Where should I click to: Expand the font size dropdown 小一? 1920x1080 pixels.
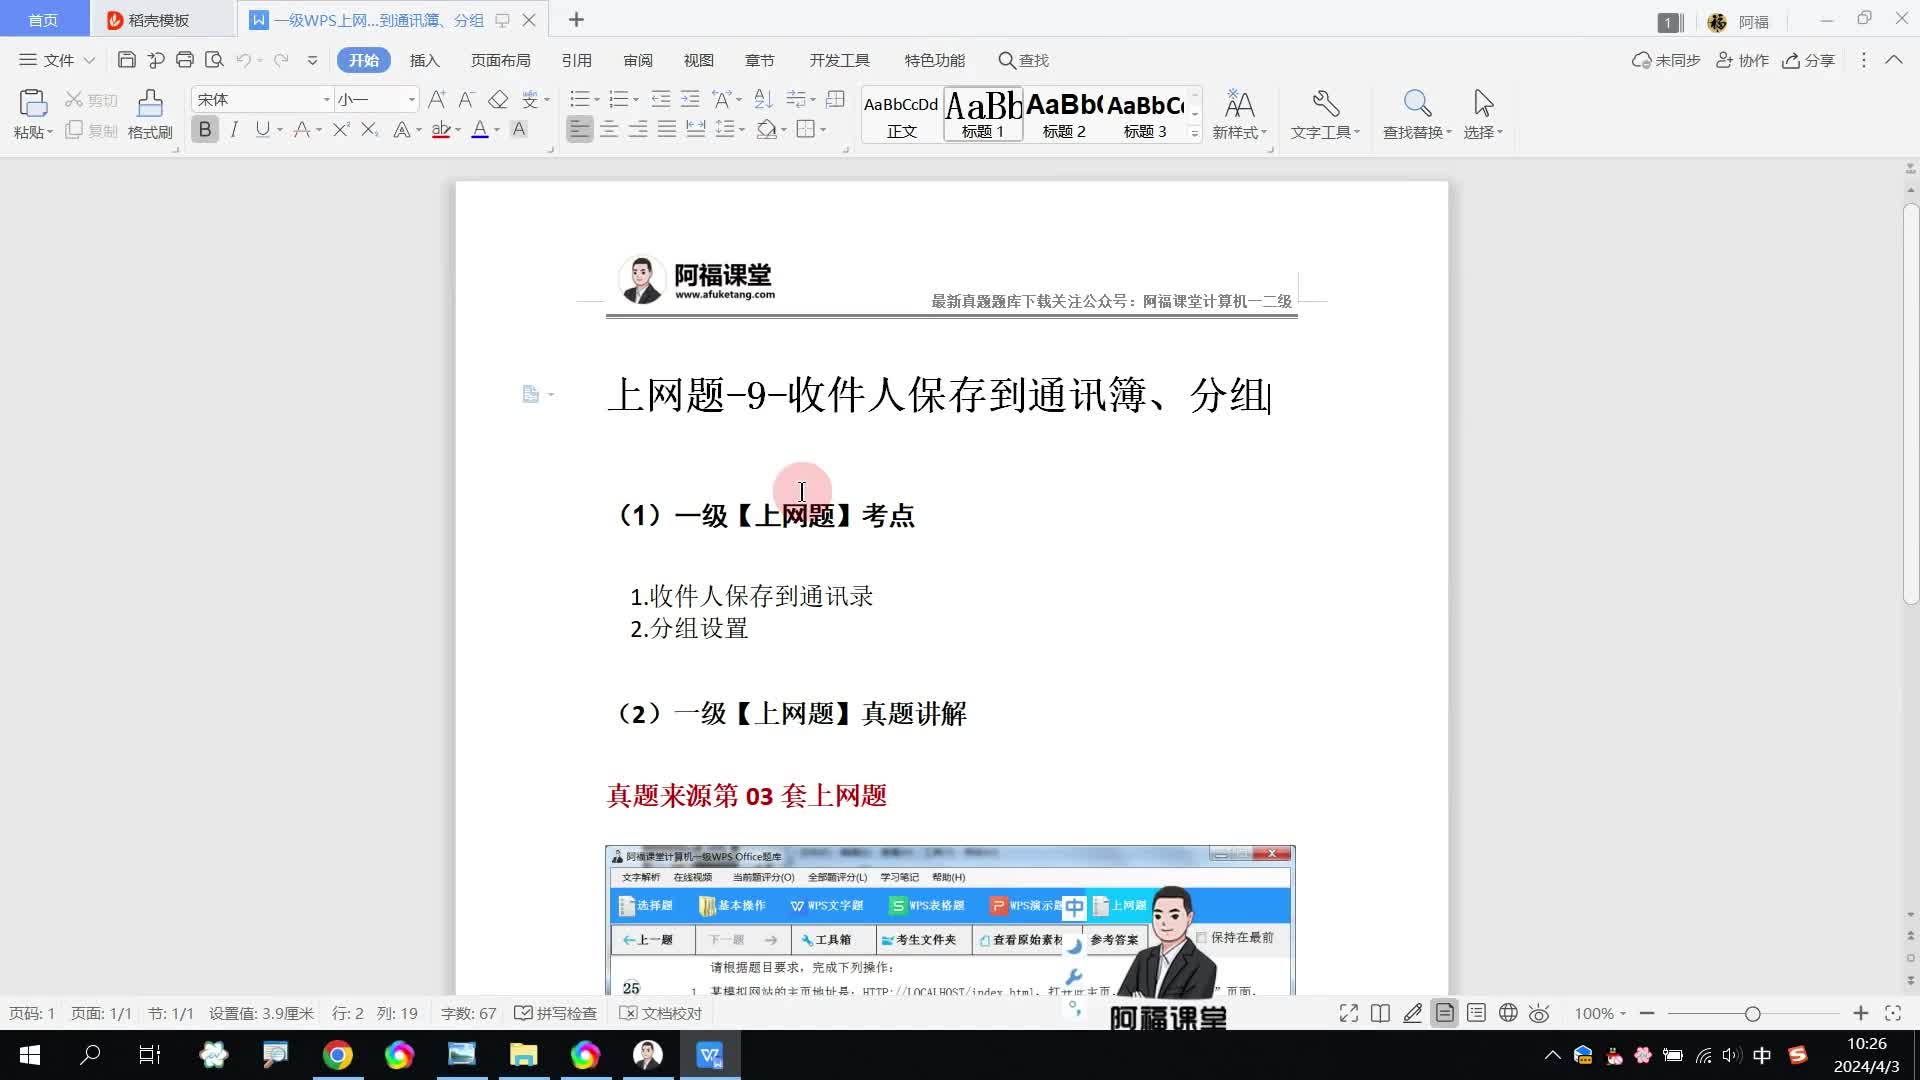(411, 99)
